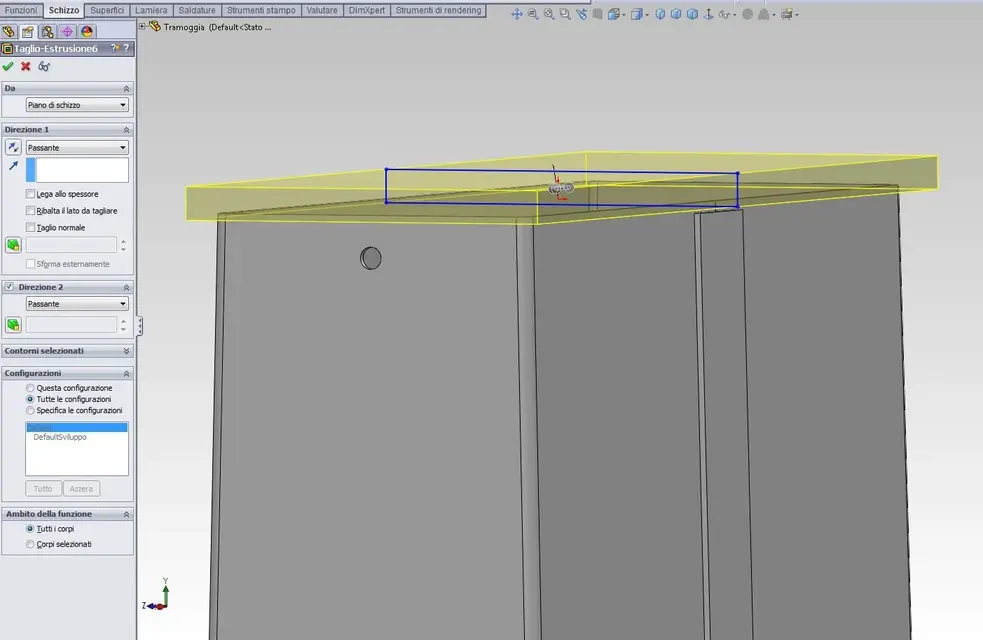
Task: Click the Edit Appearance sphere icon
Action: pos(747,14)
